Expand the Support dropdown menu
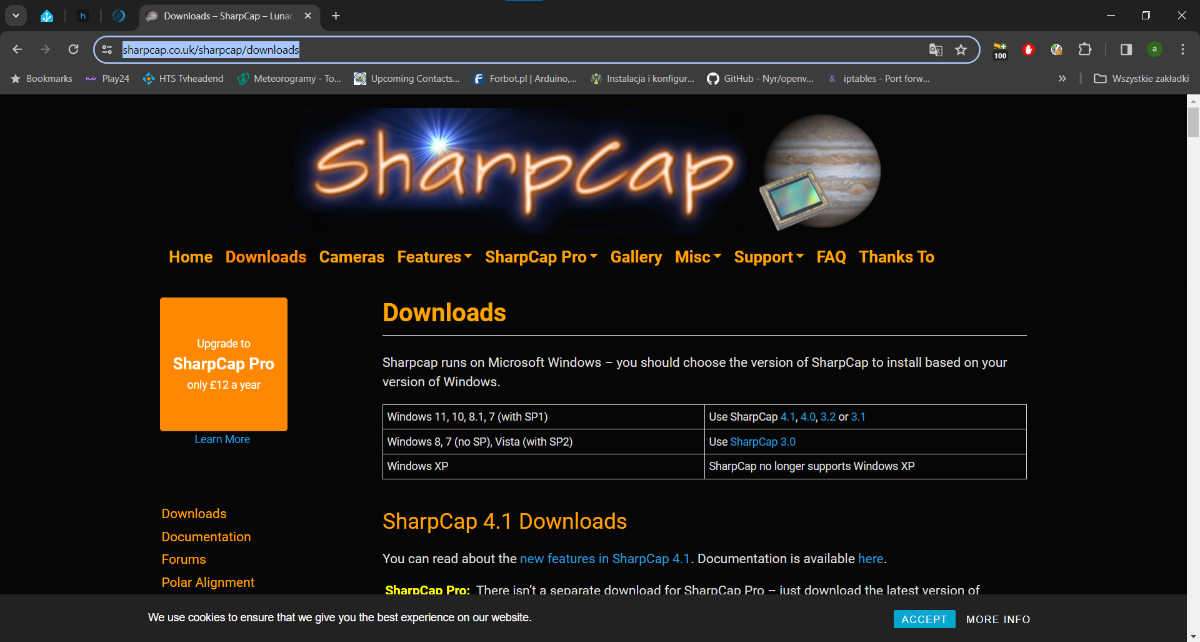 pos(769,257)
